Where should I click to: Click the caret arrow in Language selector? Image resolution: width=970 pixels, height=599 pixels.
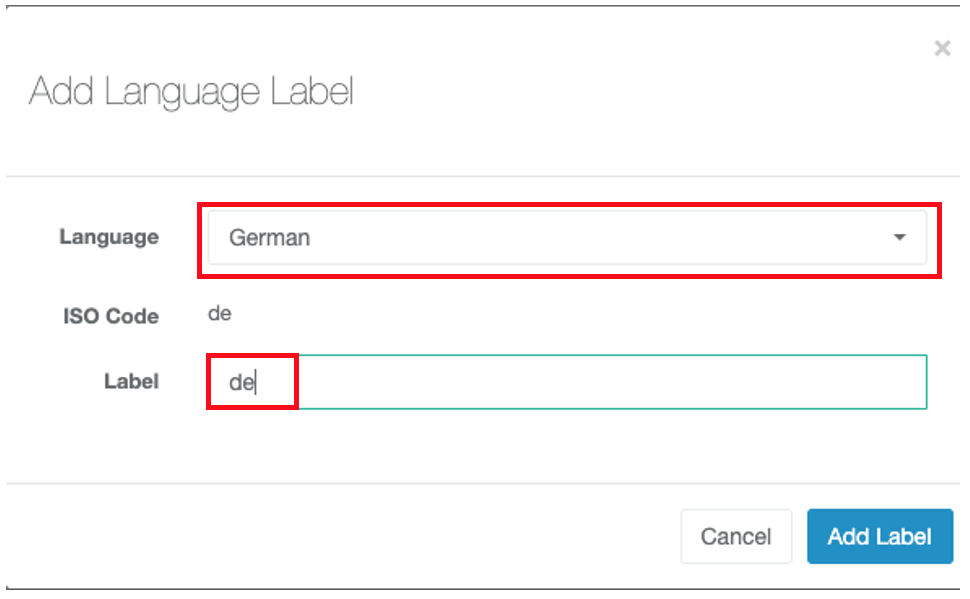[x=899, y=238]
